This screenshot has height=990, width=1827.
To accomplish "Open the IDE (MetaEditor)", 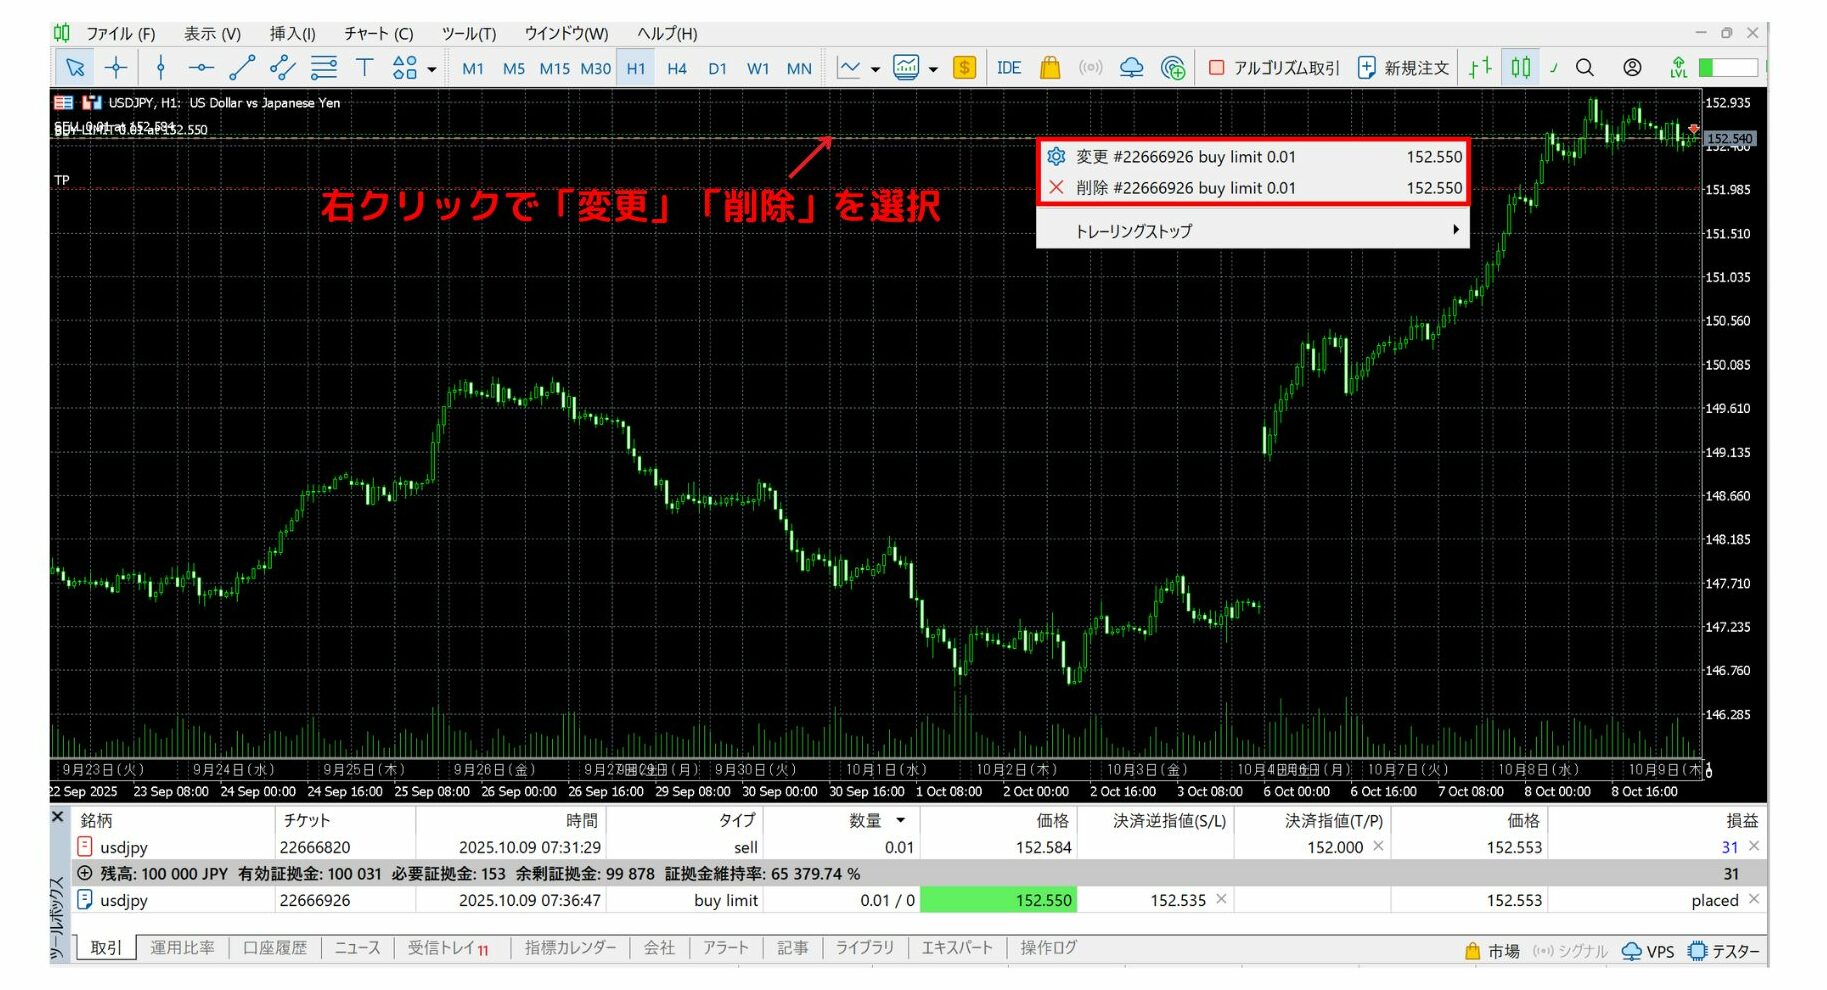I will pyautogui.click(x=1009, y=68).
